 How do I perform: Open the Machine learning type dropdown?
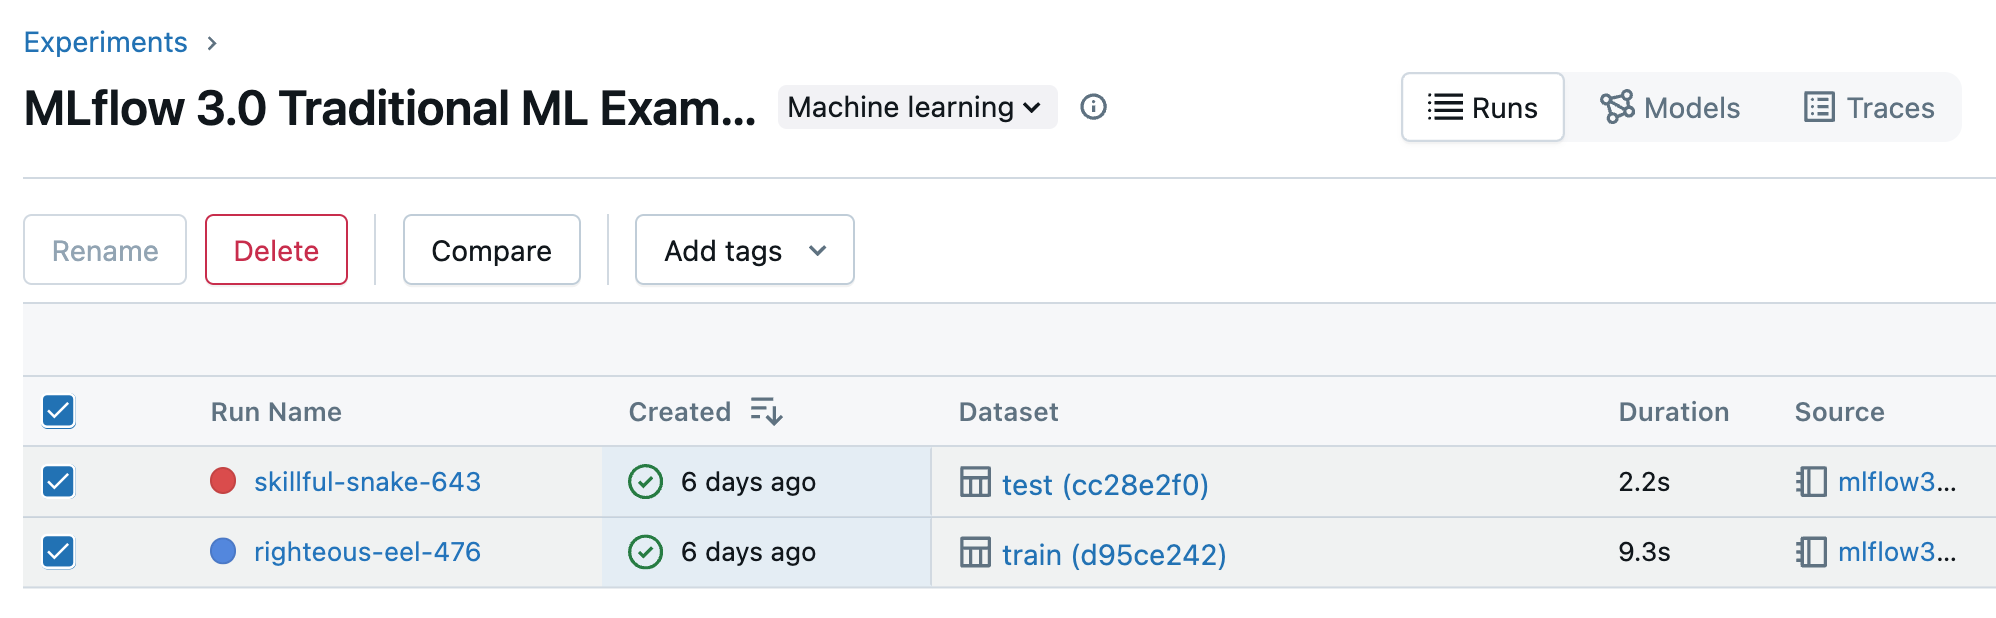pos(916,107)
